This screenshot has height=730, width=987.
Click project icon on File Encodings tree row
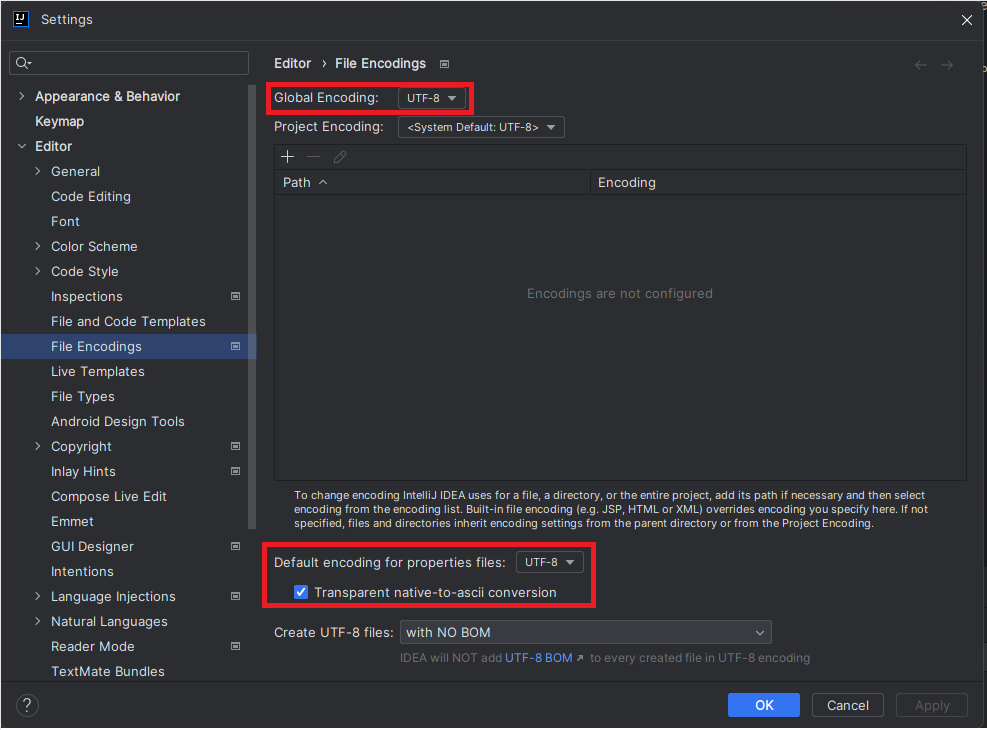coord(235,346)
